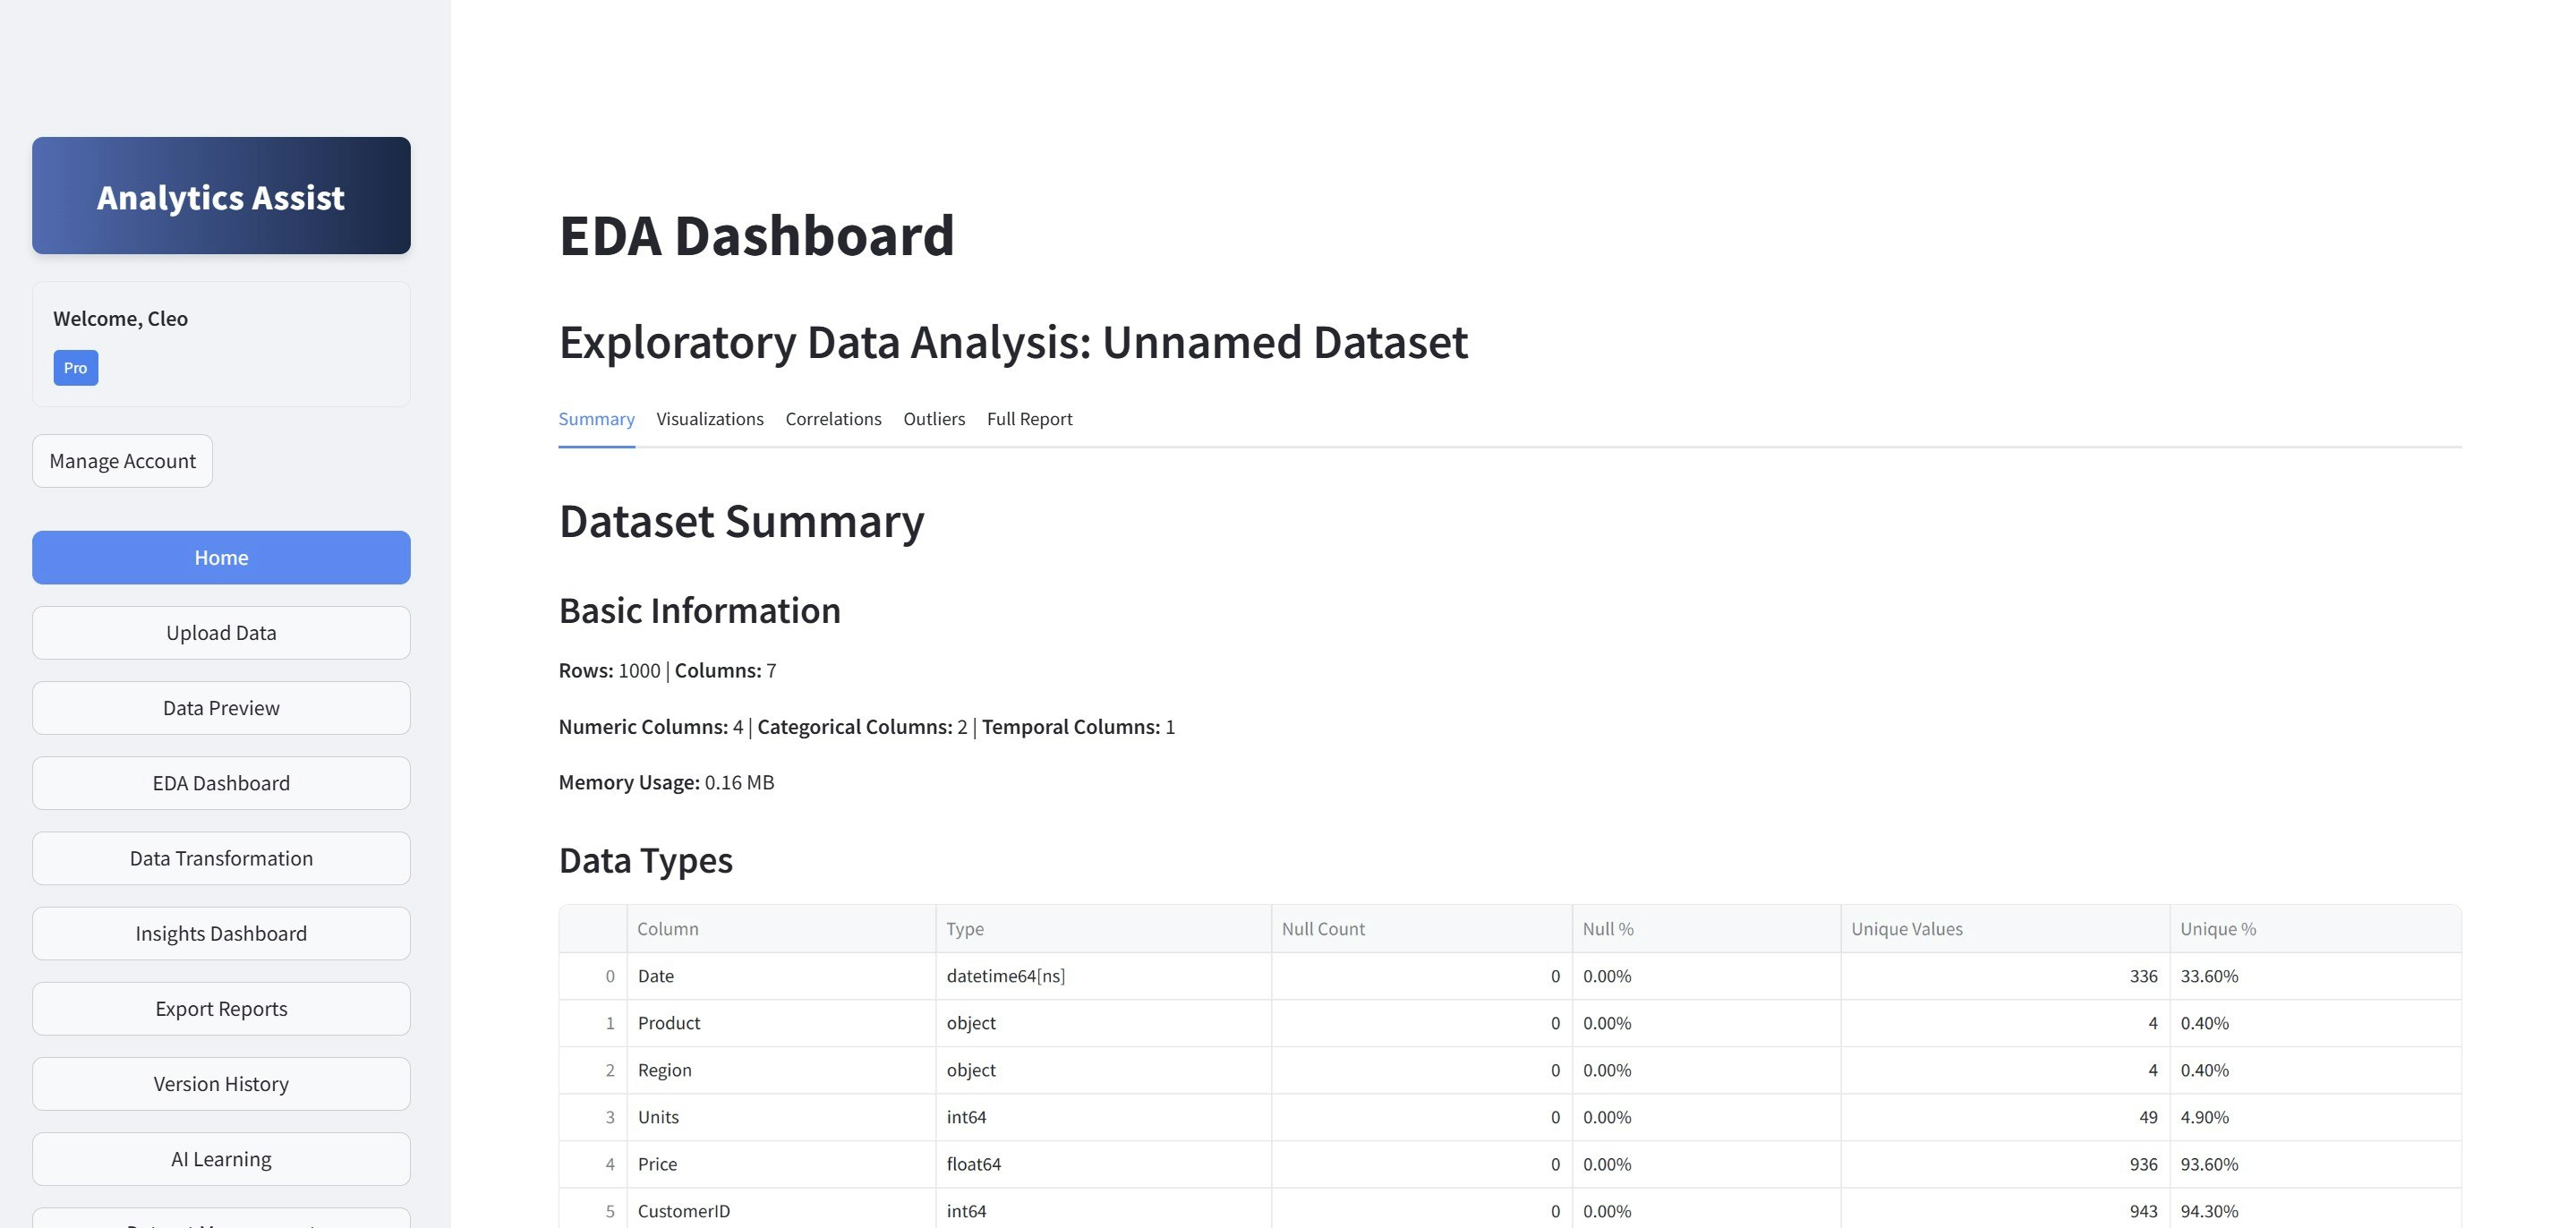This screenshot has height=1228, width=2576.
Task: Click the Analytics Assist logo banner
Action: pos(221,196)
